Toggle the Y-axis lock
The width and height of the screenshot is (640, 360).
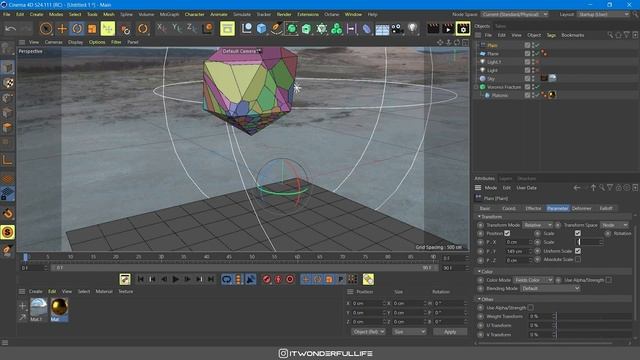coord(177,28)
